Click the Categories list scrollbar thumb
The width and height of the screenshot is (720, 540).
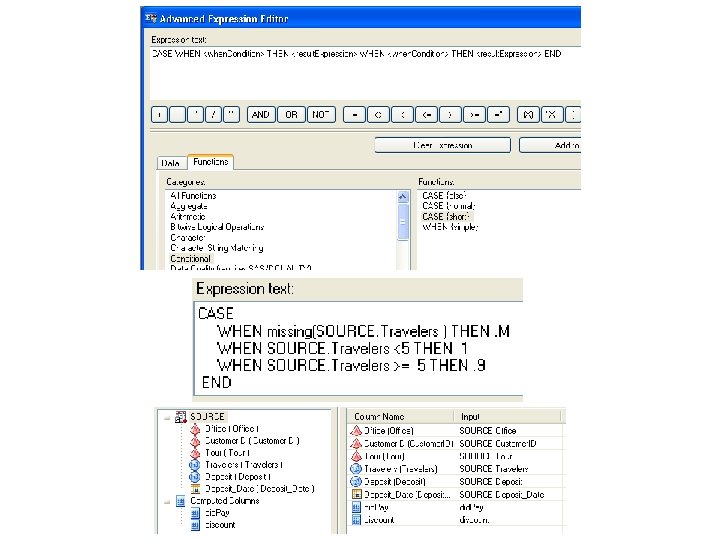pyautogui.click(x=403, y=222)
